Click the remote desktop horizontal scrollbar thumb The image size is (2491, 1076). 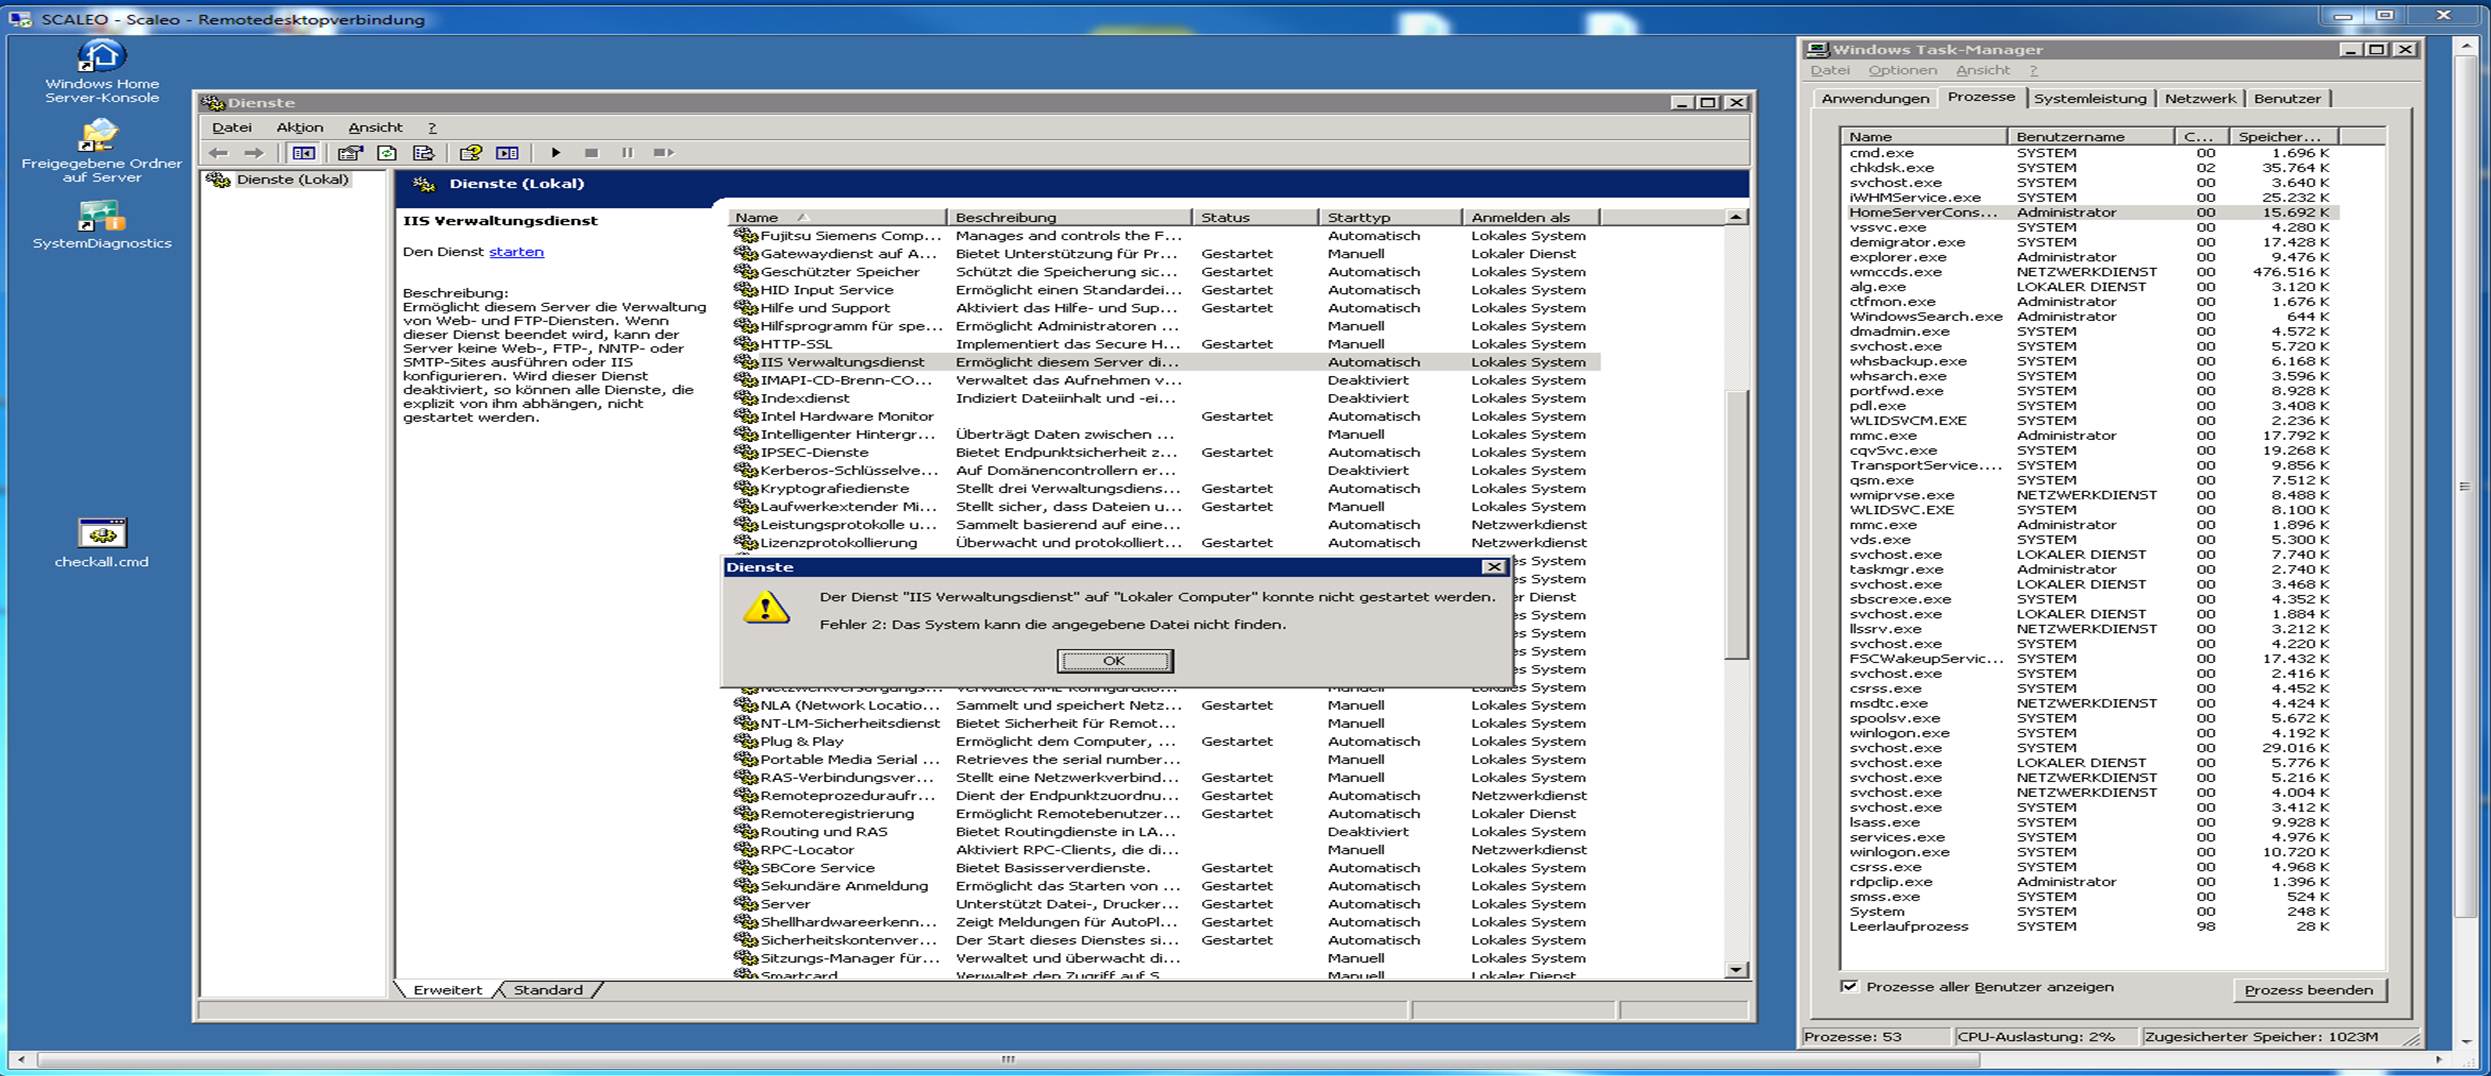[x=1008, y=1059]
